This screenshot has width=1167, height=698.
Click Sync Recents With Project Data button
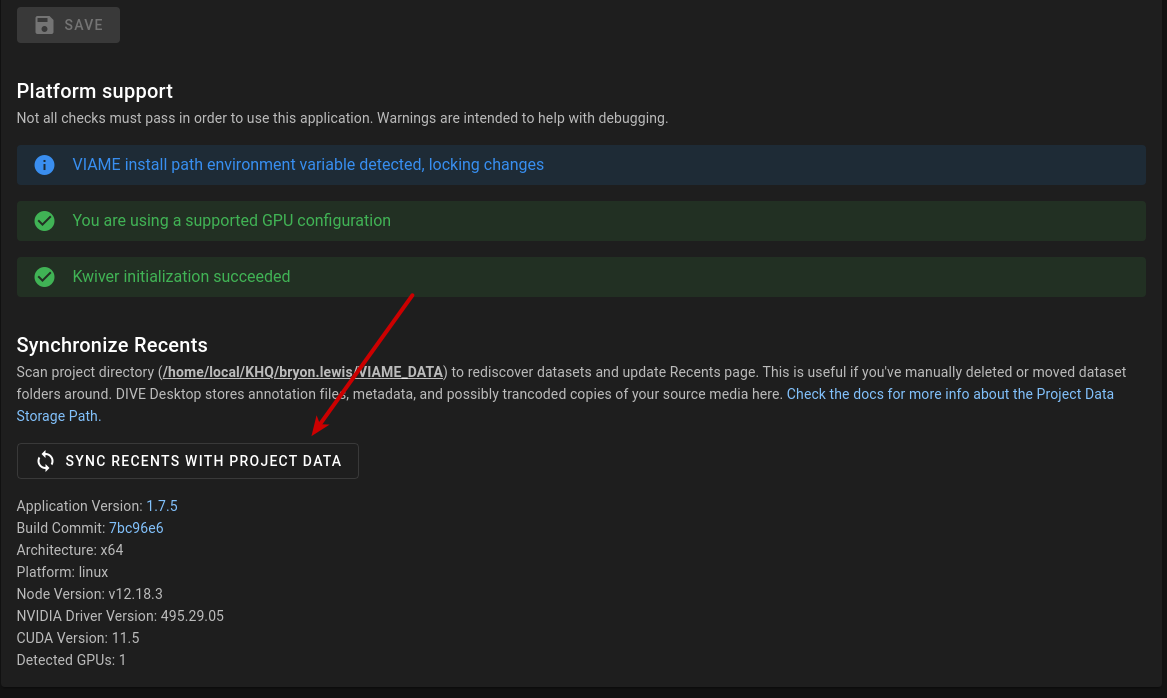188,461
